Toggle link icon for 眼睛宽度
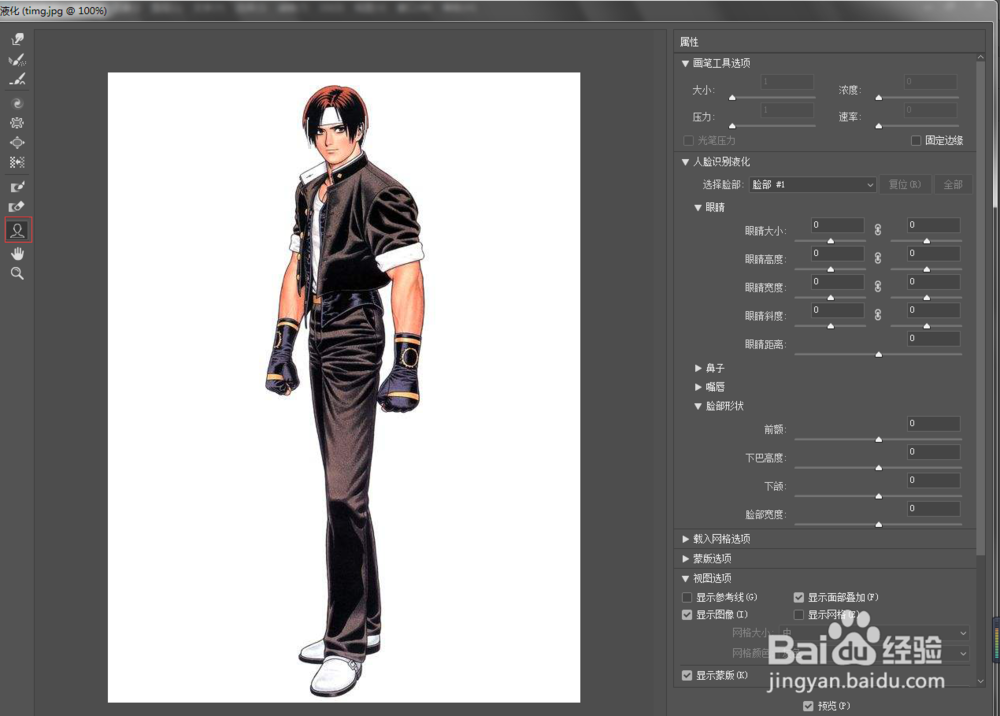Viewport: 1000px width, 716px height. click(878, 286)
